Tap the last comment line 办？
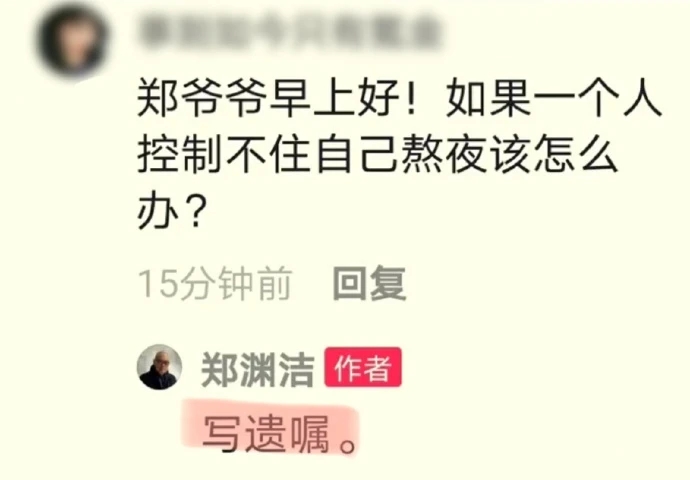The image size is (690, 480). coord(172,210)
